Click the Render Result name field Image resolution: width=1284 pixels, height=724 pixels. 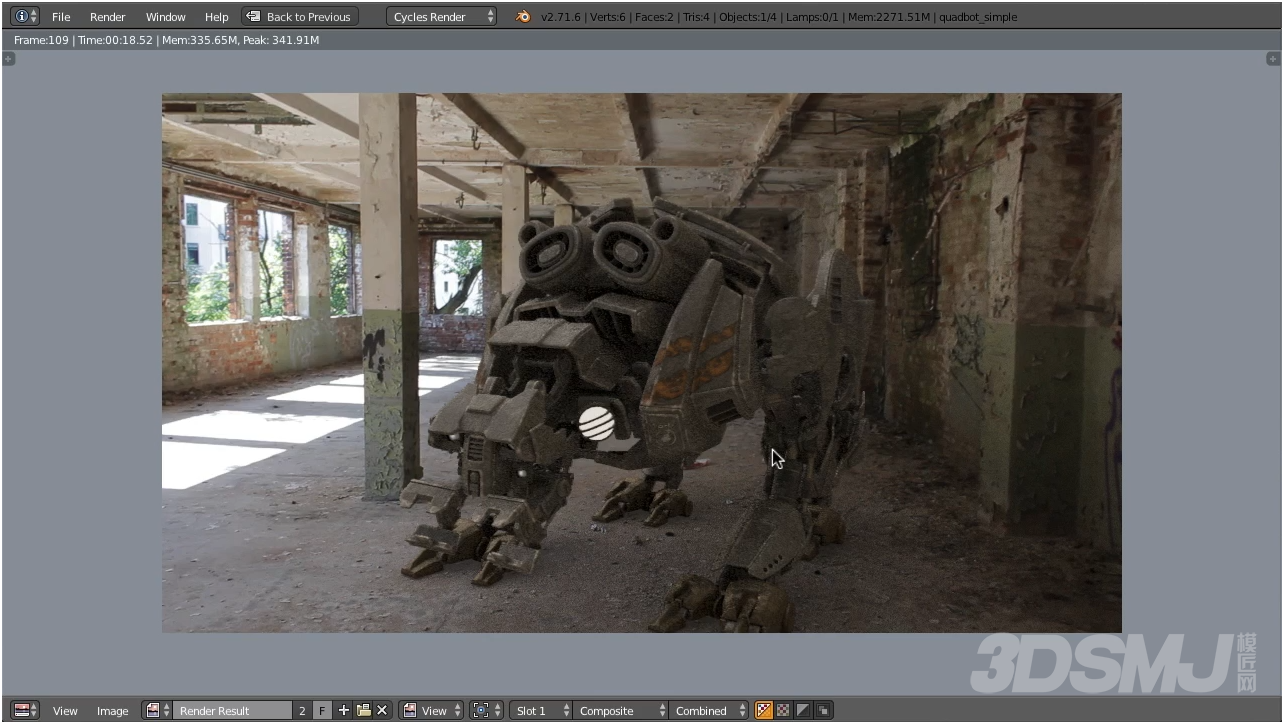coord(233,711)
